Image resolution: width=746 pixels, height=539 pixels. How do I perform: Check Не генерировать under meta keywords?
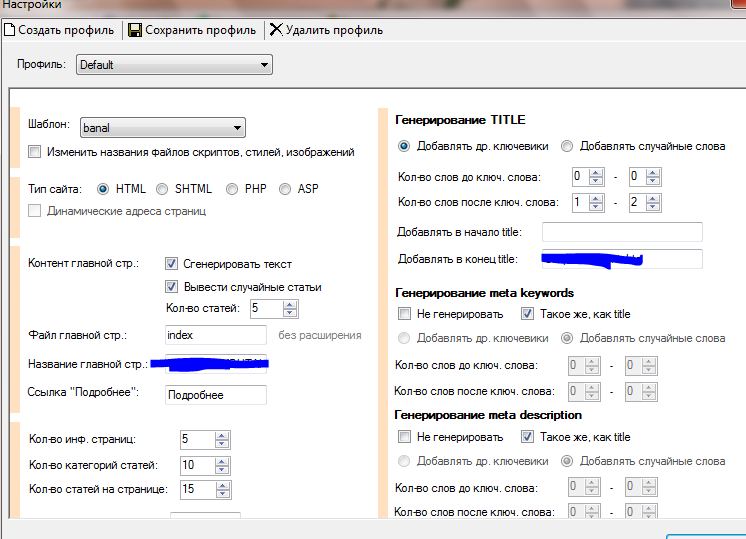coord(404,314)
